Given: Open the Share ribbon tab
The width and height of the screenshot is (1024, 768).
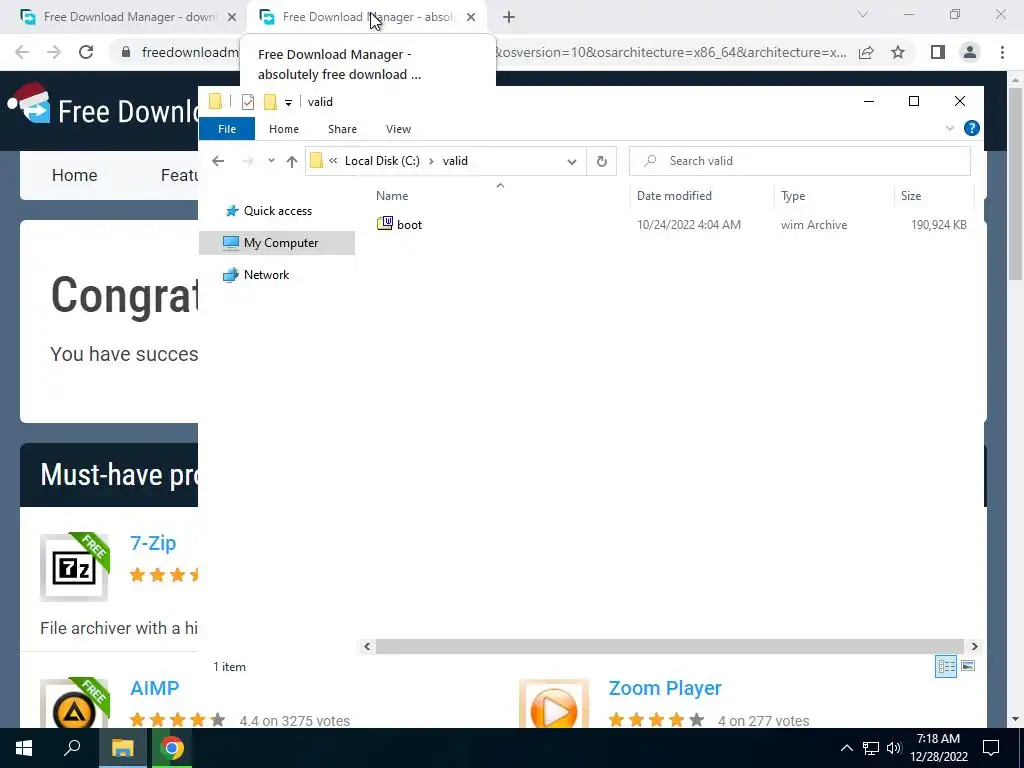Looking at the screenshot, I should pos(342,129).
